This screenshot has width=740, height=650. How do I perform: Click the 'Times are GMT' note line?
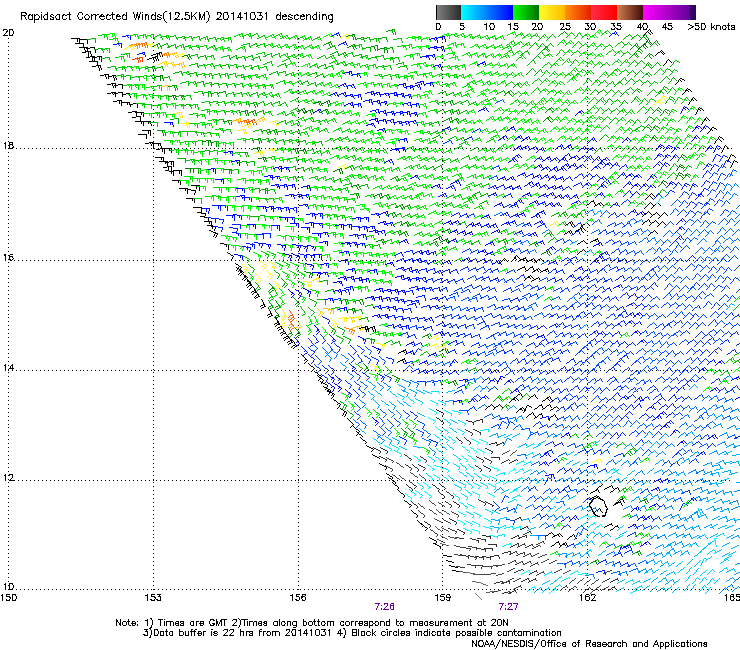(x=311, y=623)
